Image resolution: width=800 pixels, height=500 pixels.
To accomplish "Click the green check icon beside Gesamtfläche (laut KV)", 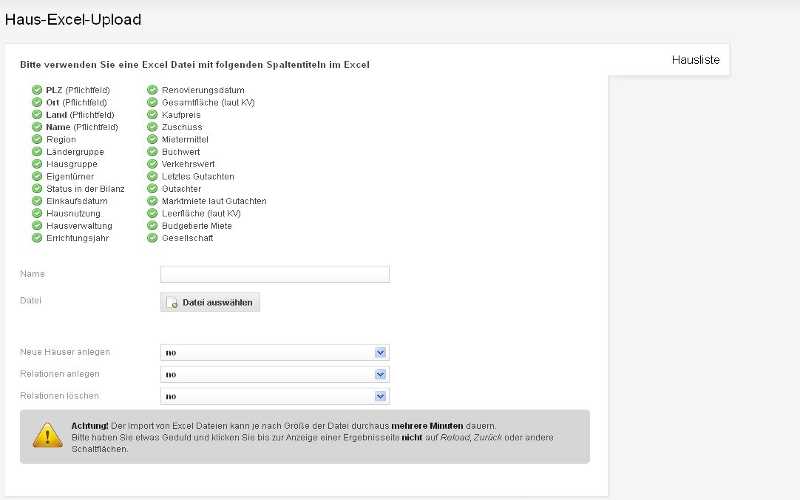I will click(152, 102).
